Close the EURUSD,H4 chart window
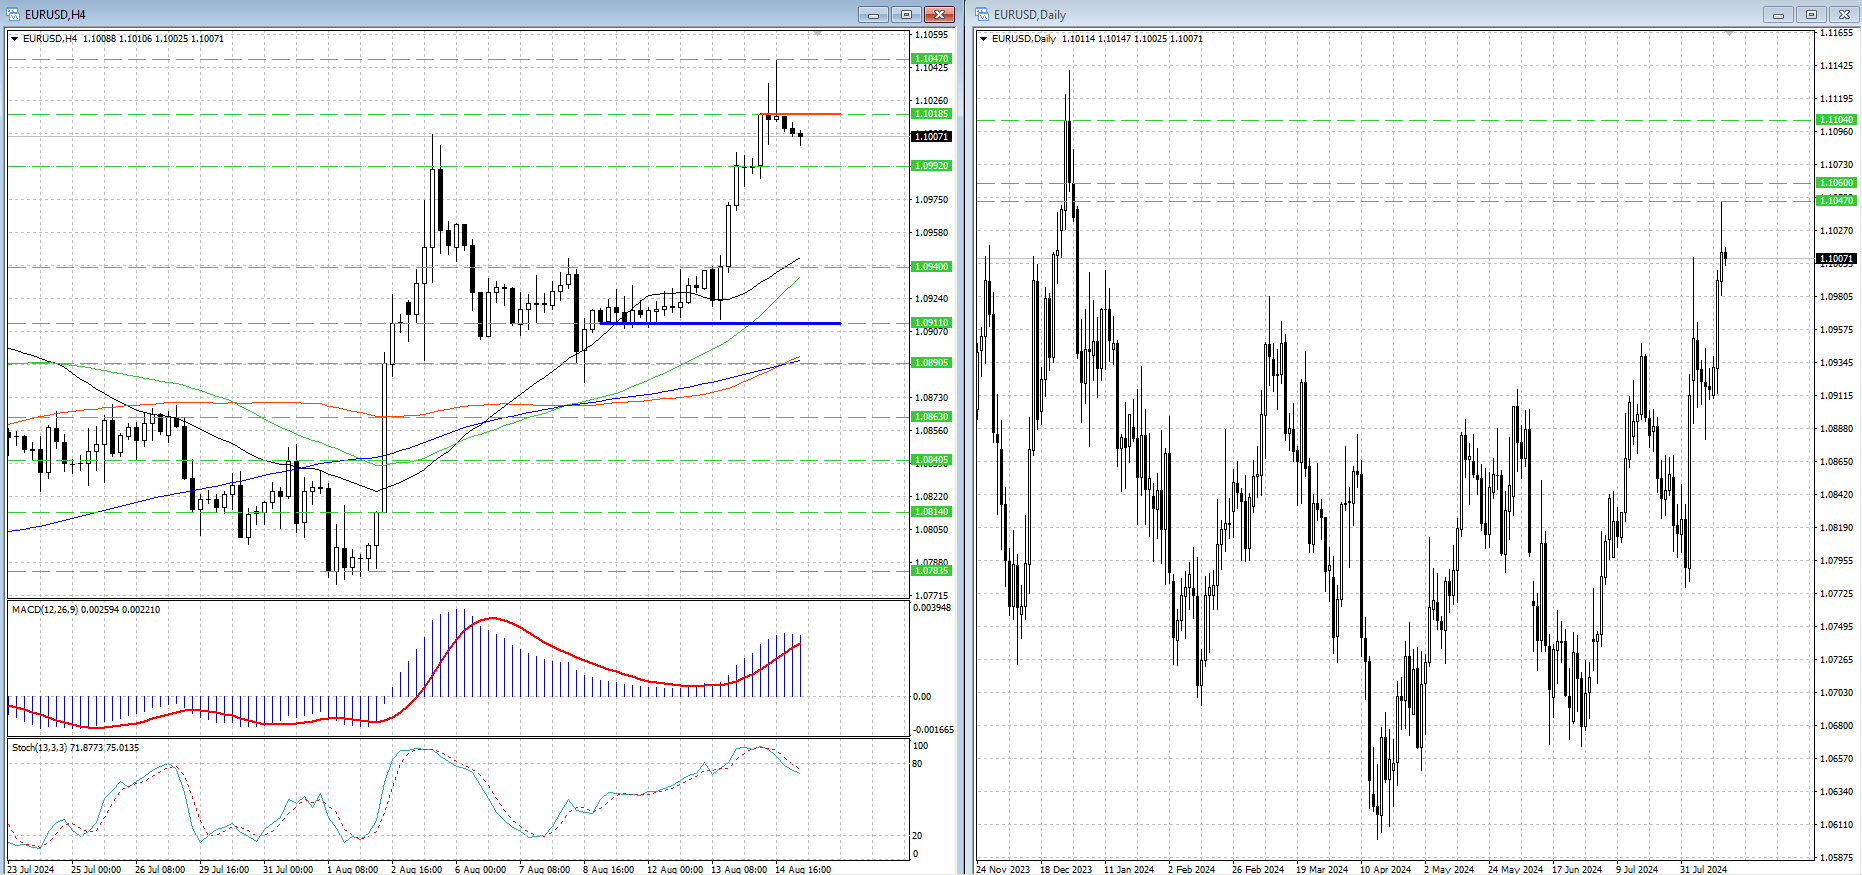 (939, 14)
